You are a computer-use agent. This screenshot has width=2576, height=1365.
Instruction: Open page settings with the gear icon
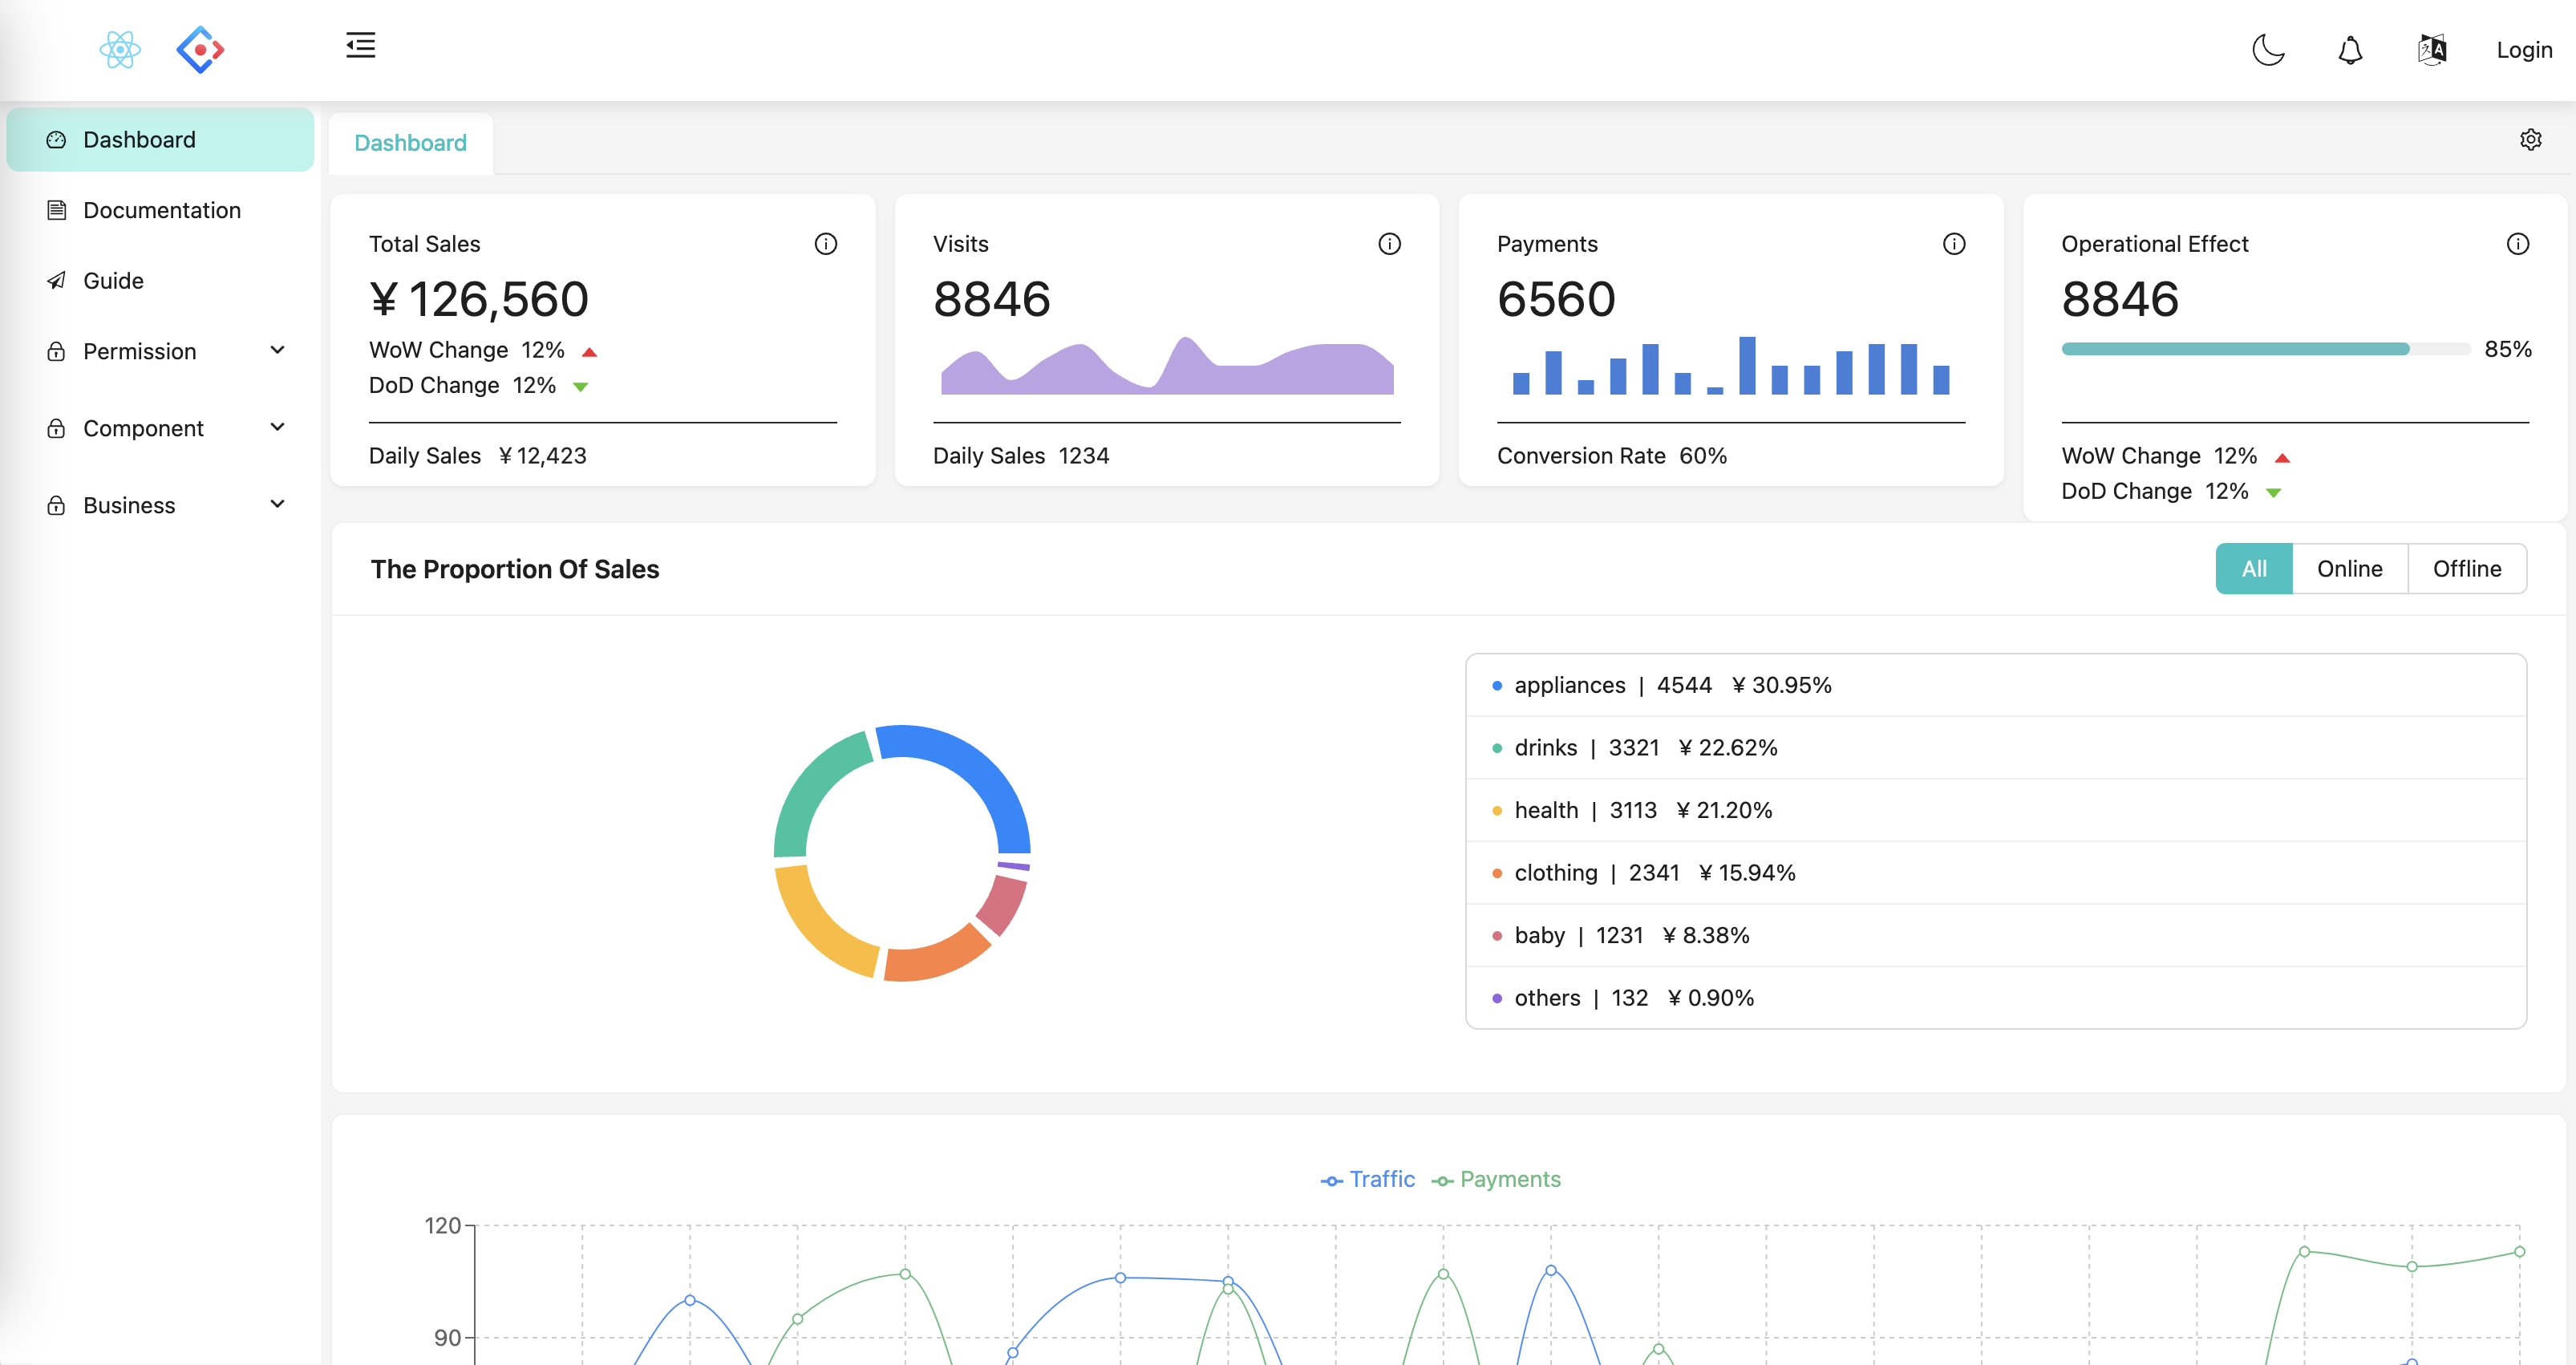(2531, 139)
